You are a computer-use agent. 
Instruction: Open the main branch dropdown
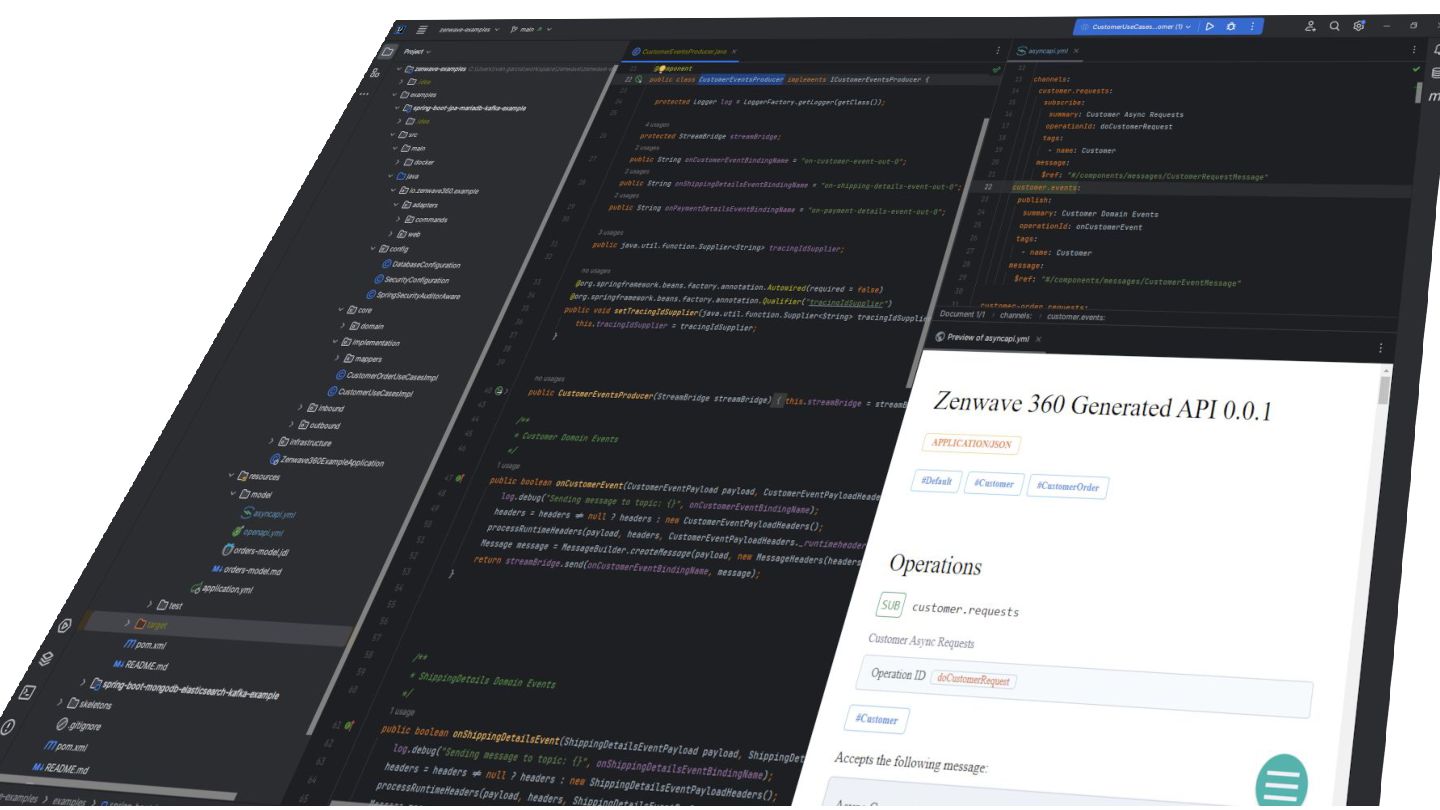[531, 30]
